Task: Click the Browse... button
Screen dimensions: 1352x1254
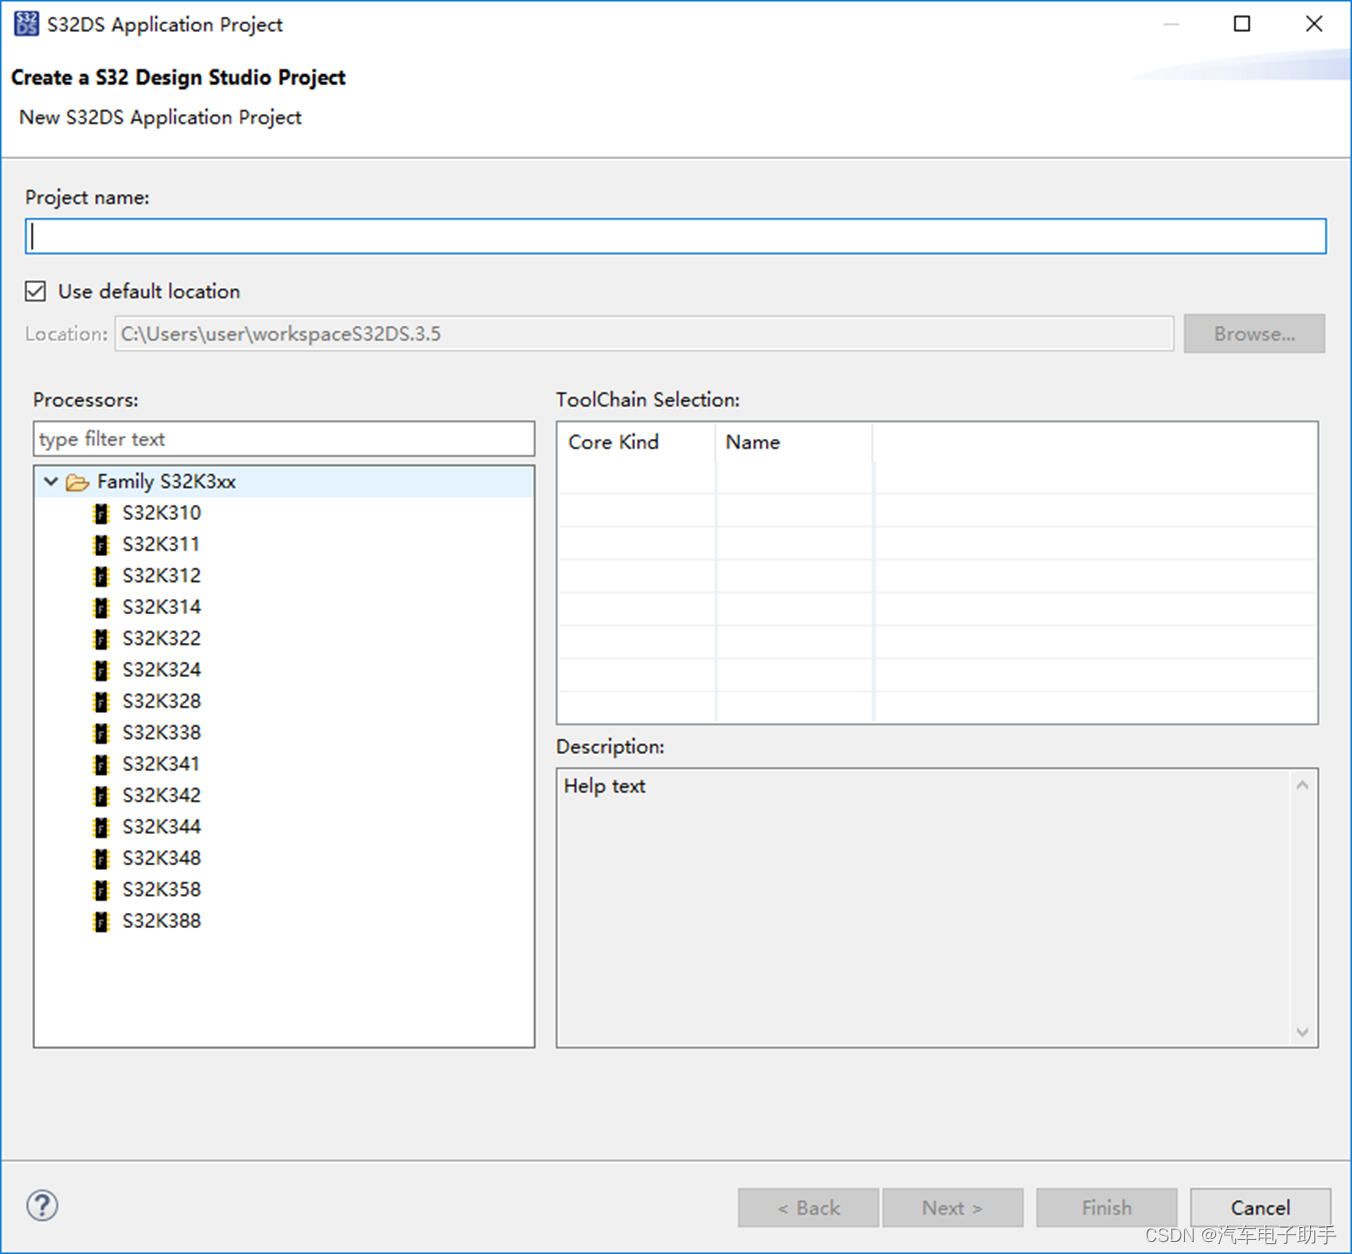Action: (1254, 334)
